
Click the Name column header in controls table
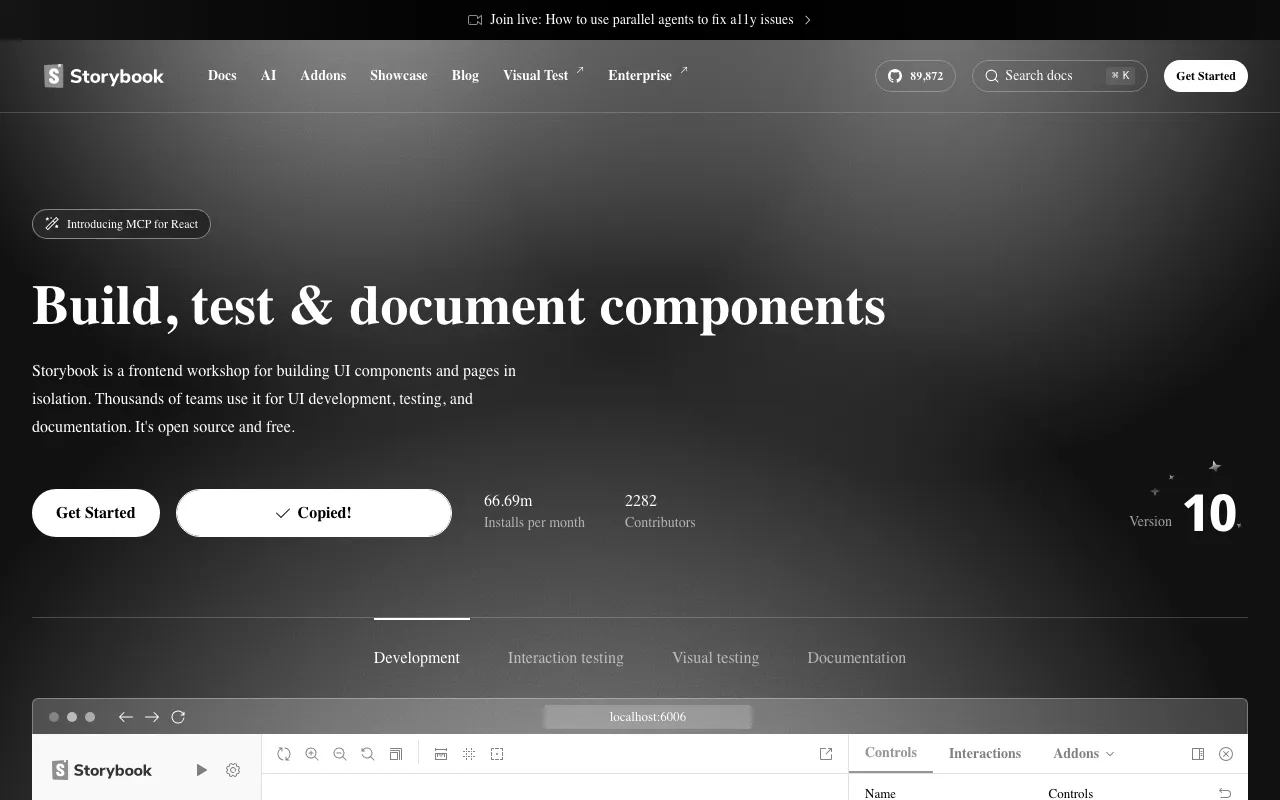(x=880, y=794)
